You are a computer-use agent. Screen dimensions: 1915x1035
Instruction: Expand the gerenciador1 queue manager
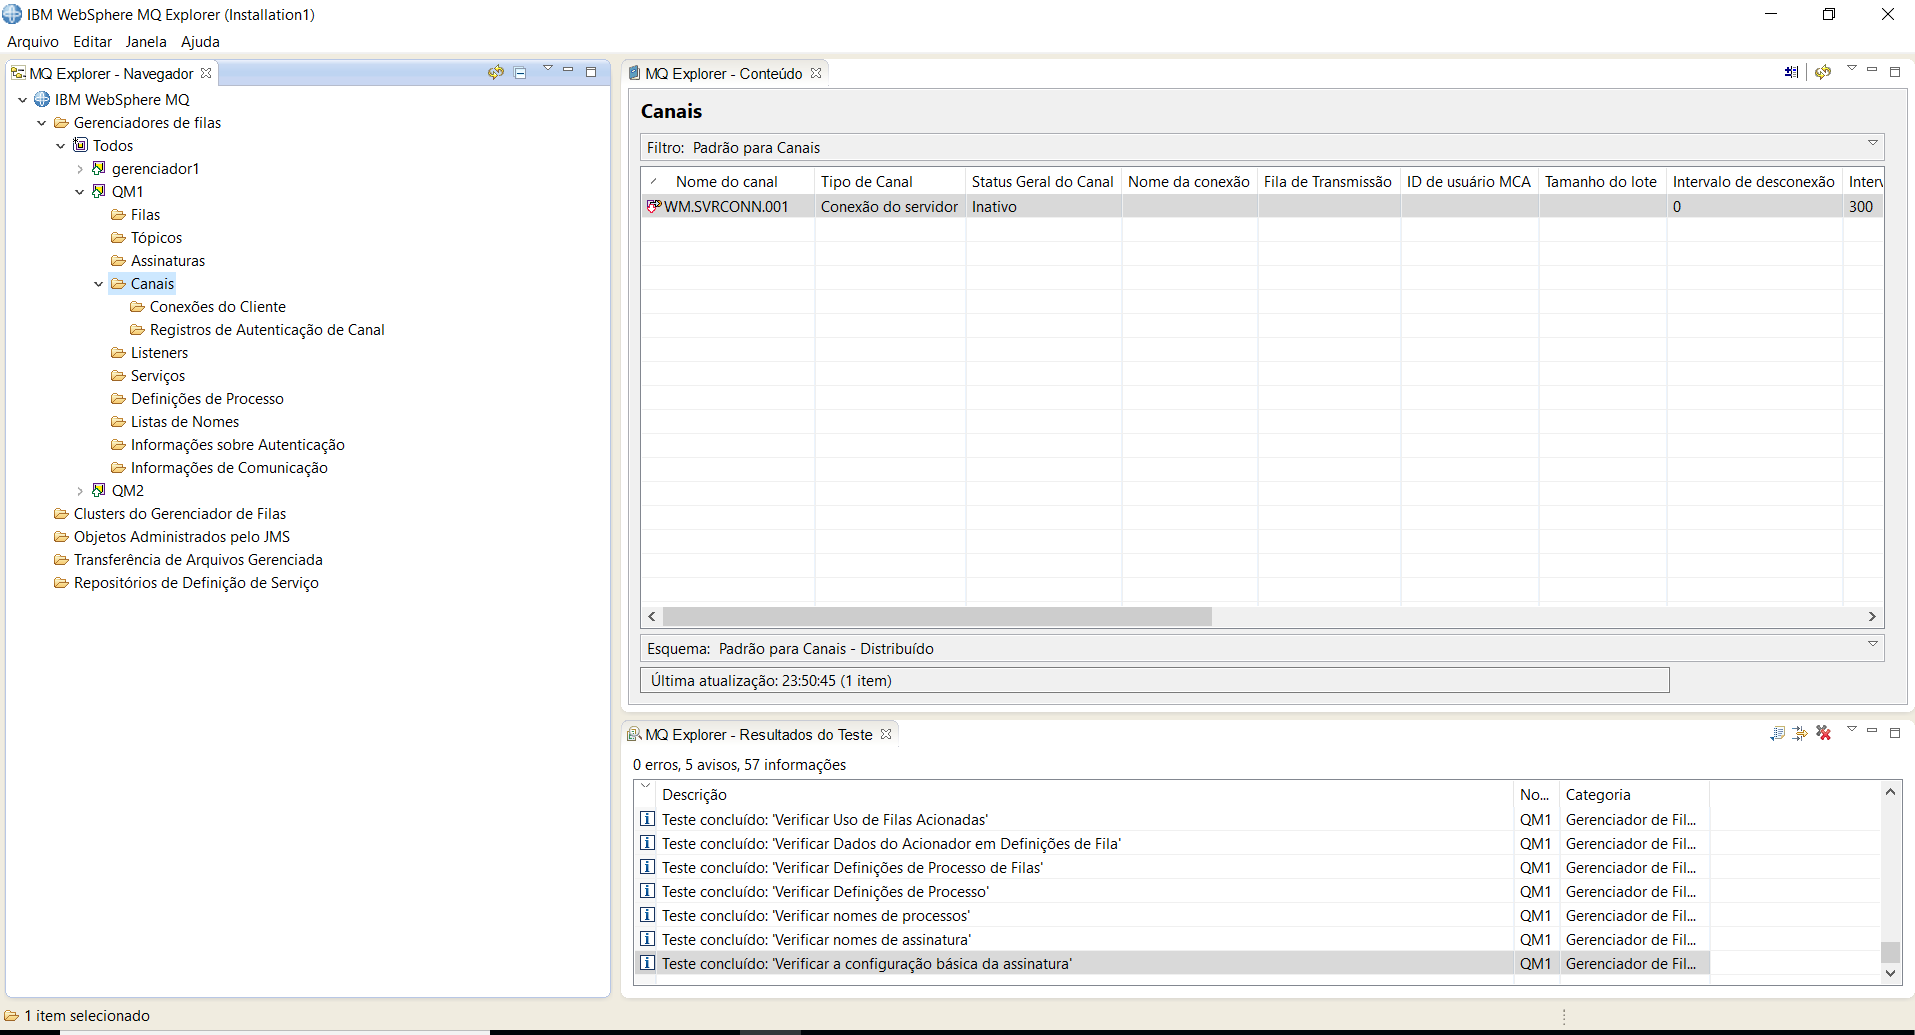pyautogui.click(x=80, y=169)
